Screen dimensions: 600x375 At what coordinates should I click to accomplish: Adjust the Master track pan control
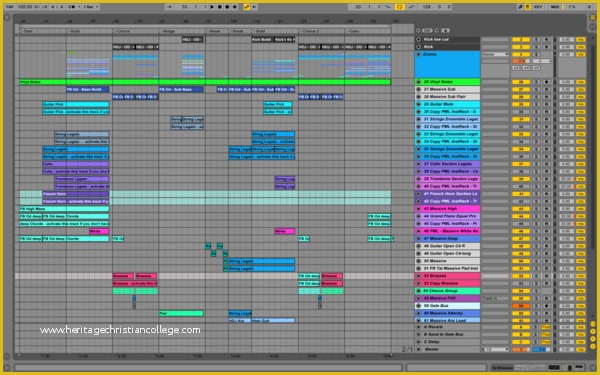coord(541,349)
